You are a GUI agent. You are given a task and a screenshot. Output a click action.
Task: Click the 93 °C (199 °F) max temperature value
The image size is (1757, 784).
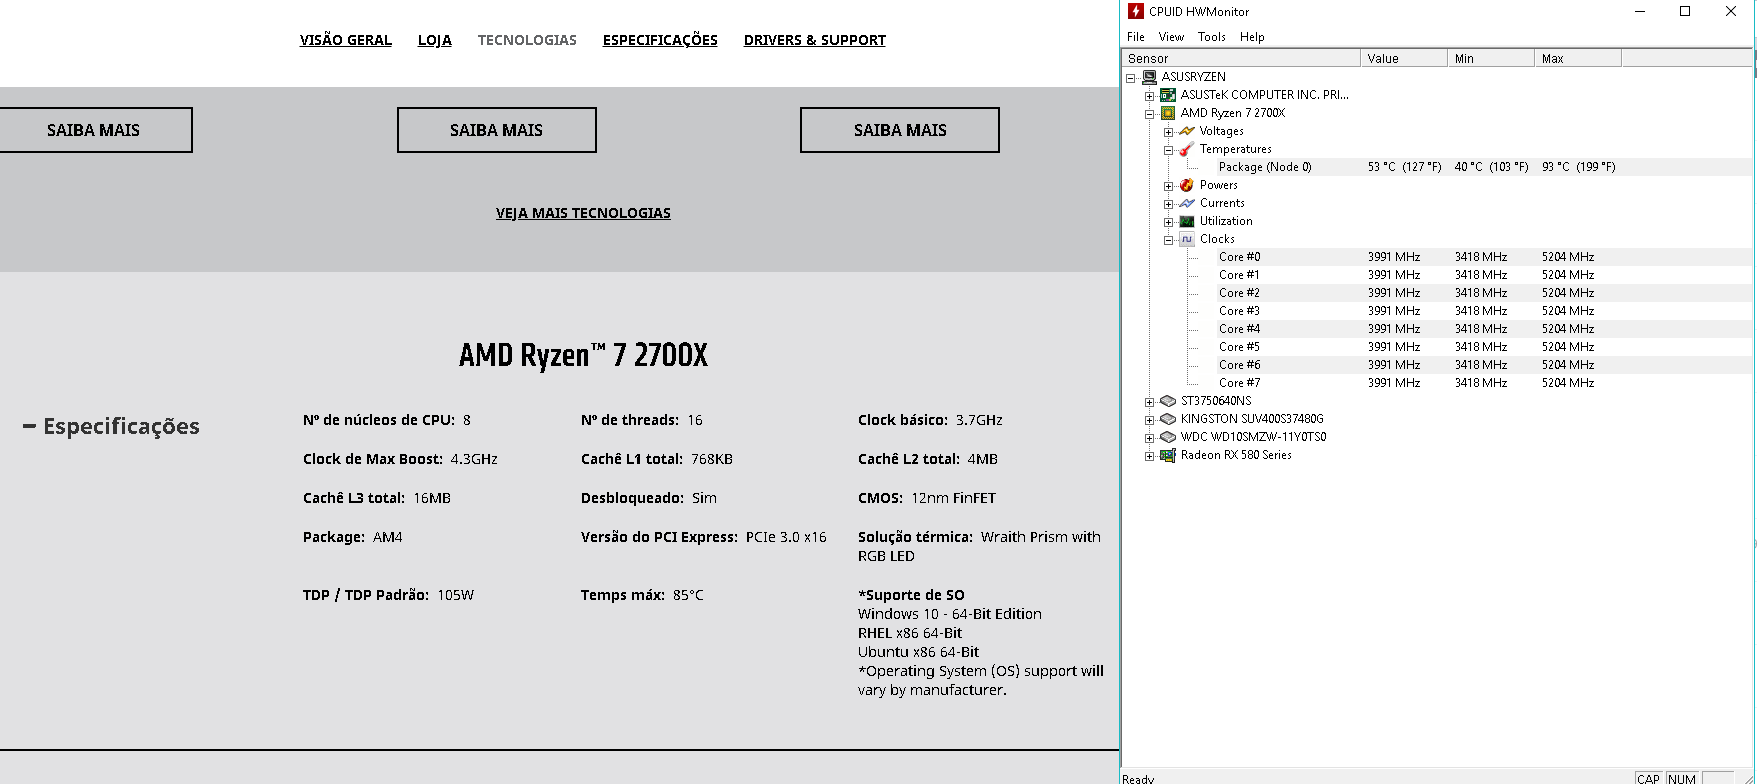tap(1579, 167)
